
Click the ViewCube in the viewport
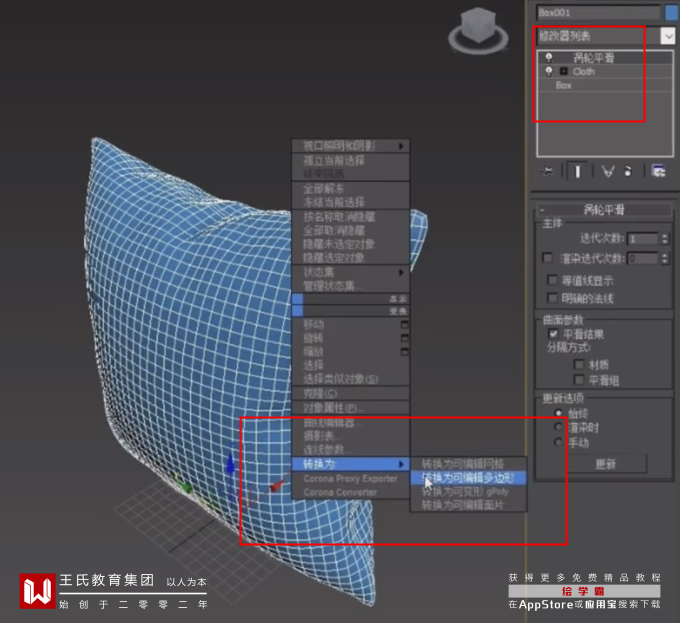[478, 30]
